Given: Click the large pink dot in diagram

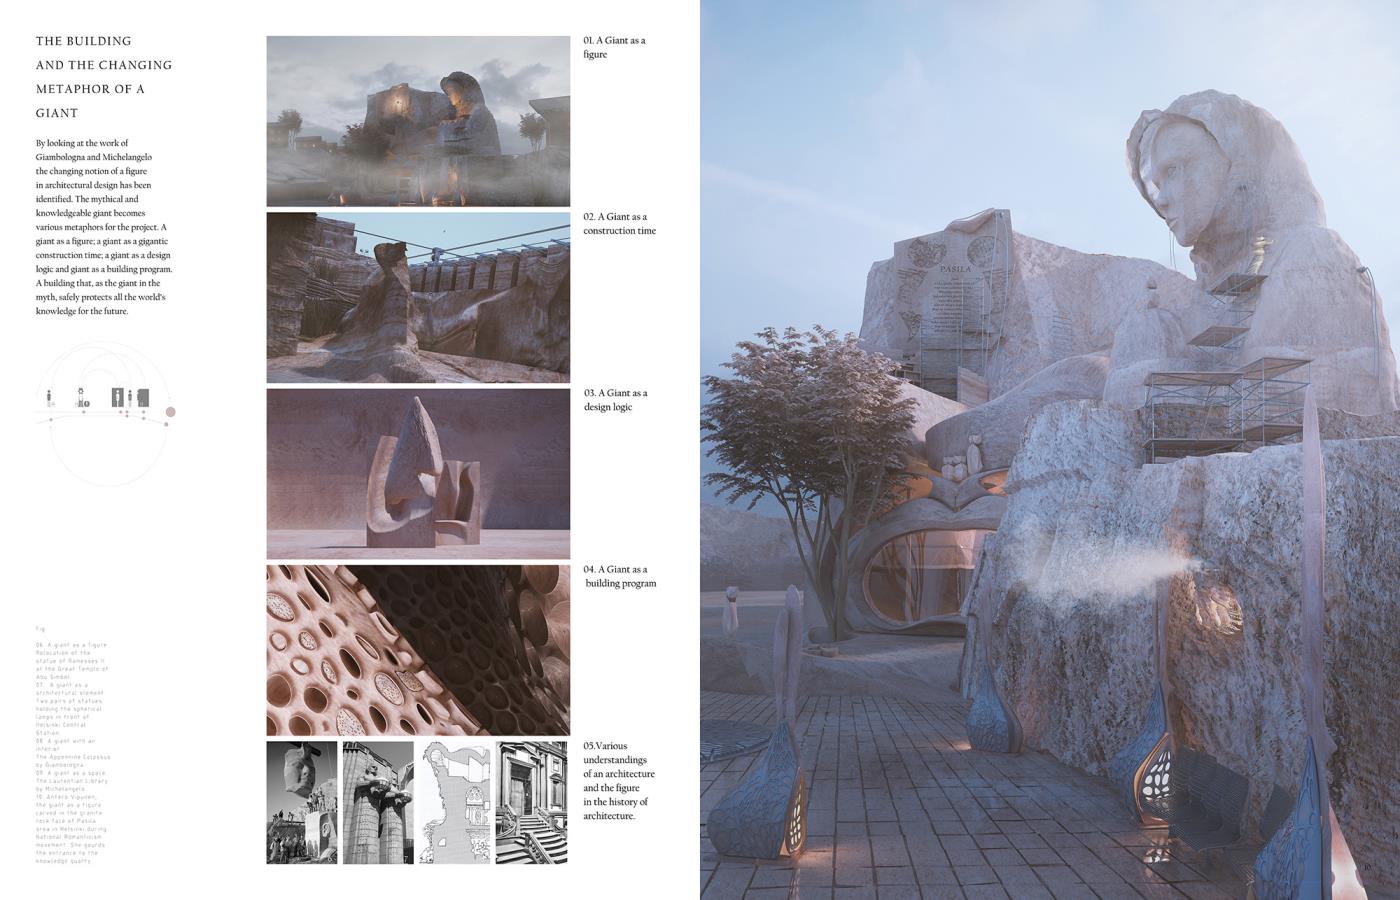Looking at the screenshot, I should (170, 411).
